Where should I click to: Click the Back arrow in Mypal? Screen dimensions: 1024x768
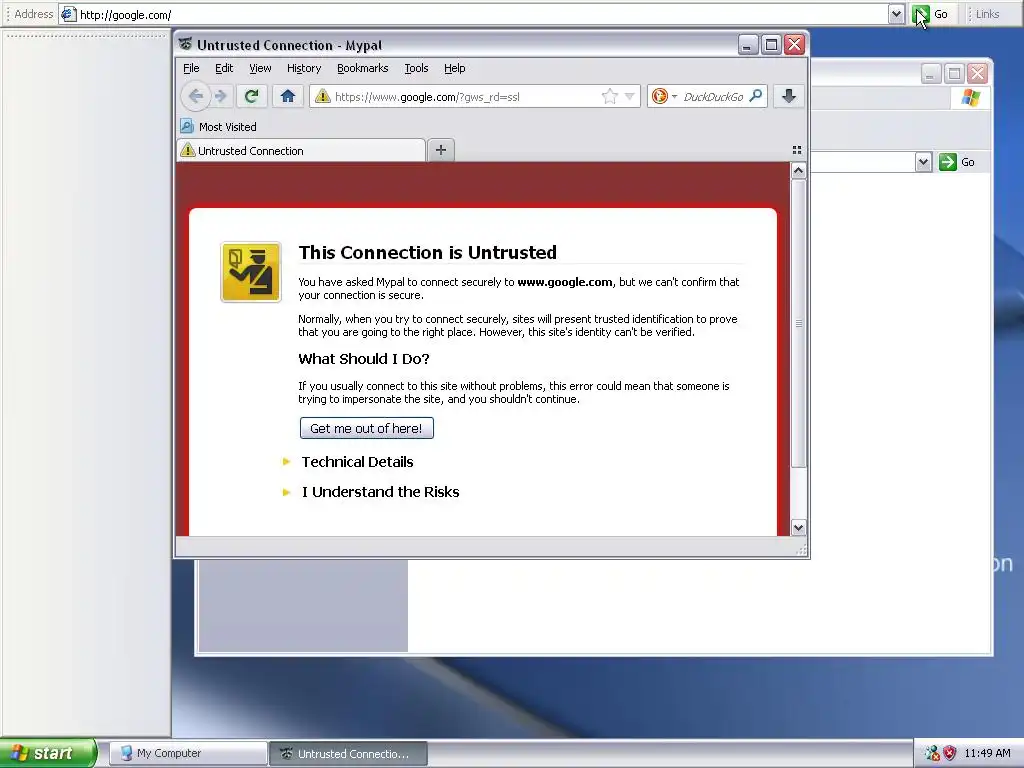click(x=195, y=97)
